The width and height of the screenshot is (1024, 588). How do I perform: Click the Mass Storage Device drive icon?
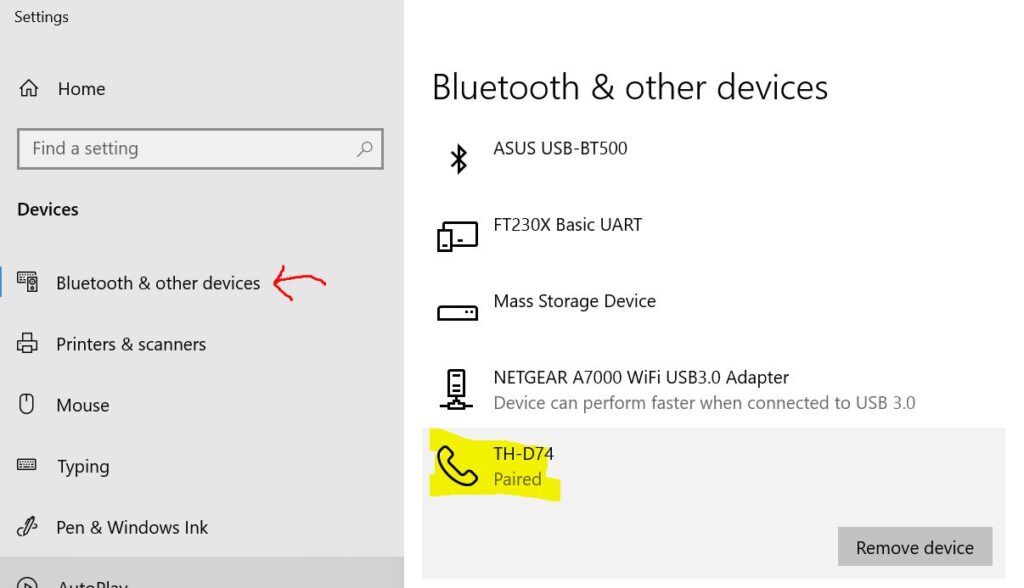click(x=458, y=313)
